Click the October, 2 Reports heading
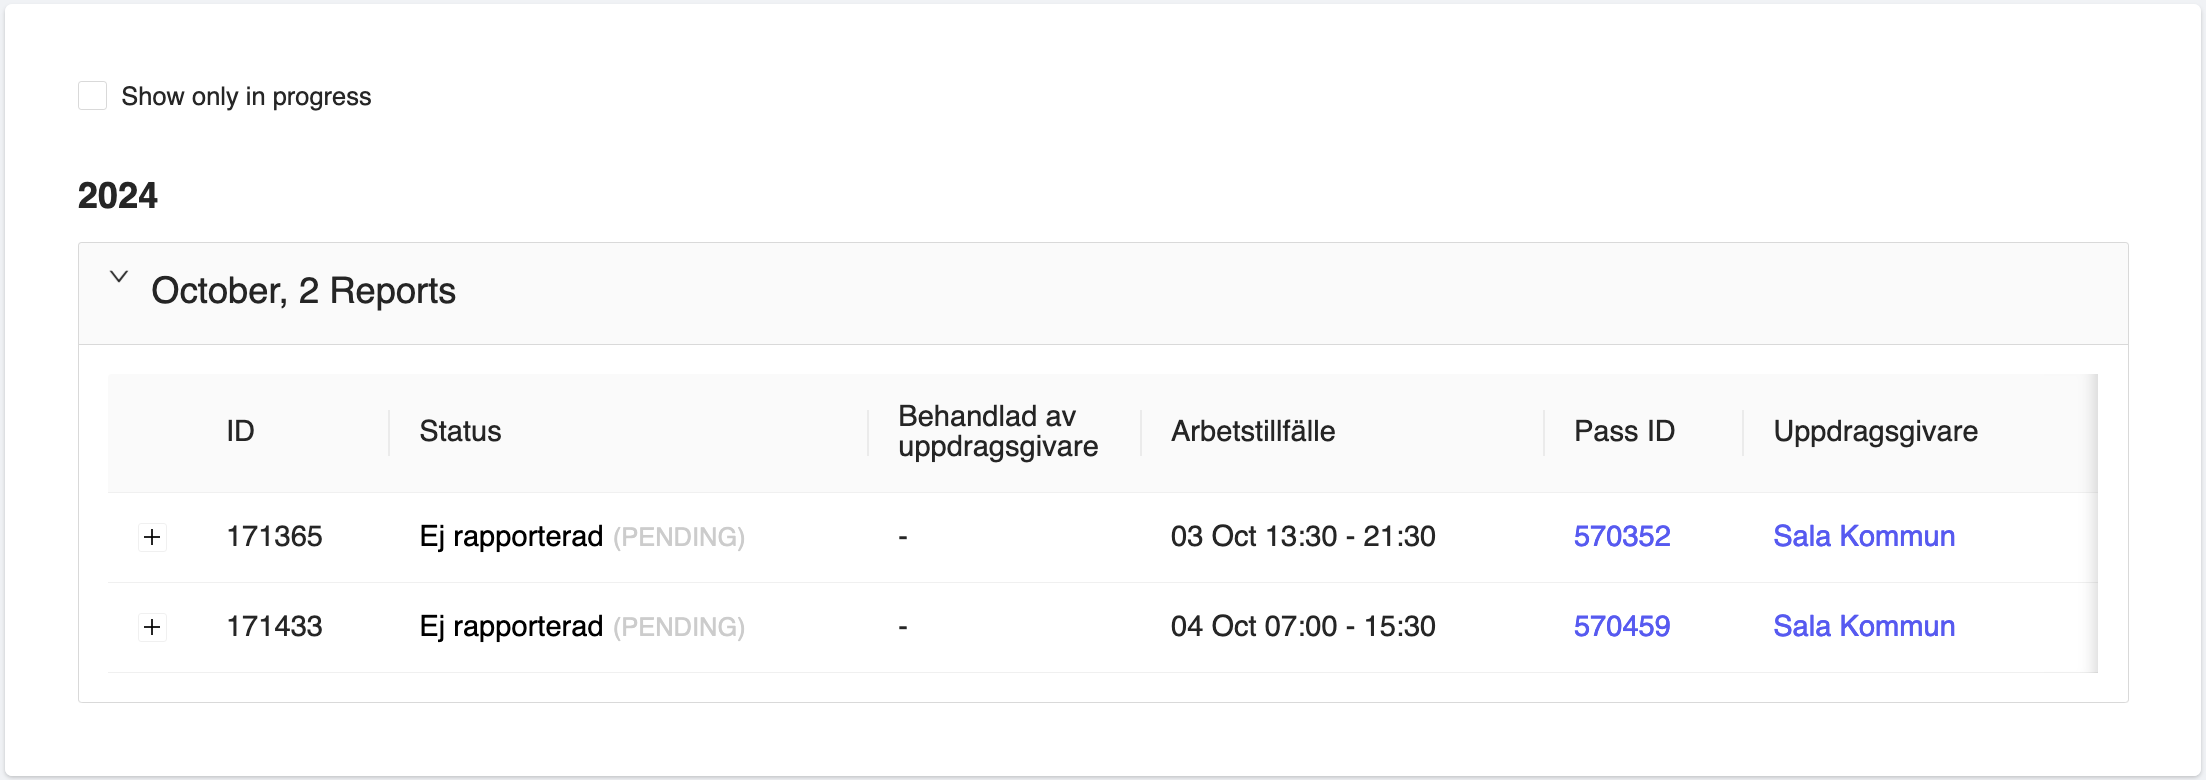This screenshot has width=2206, height=780. click(303, 291)
